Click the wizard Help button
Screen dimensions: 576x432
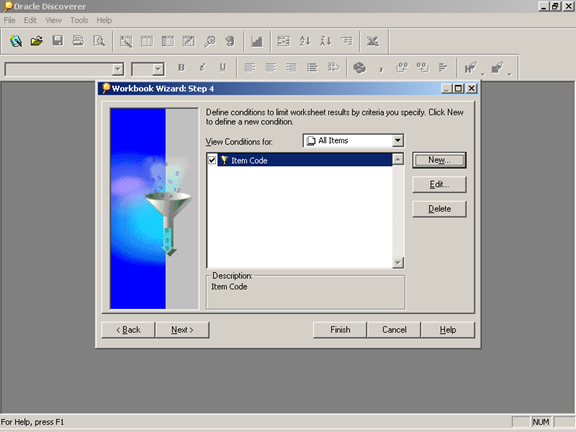(448, 330)
